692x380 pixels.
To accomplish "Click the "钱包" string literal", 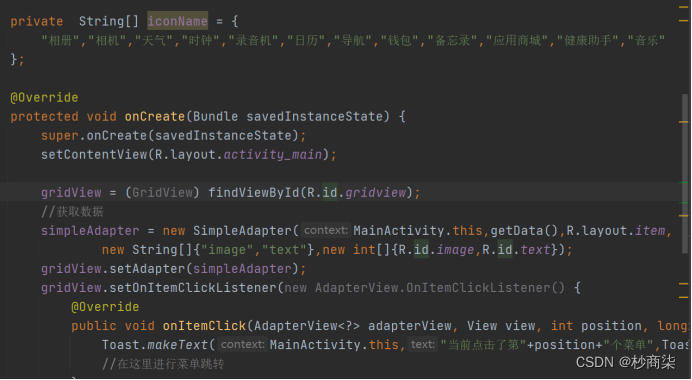I will click(401, 41).
